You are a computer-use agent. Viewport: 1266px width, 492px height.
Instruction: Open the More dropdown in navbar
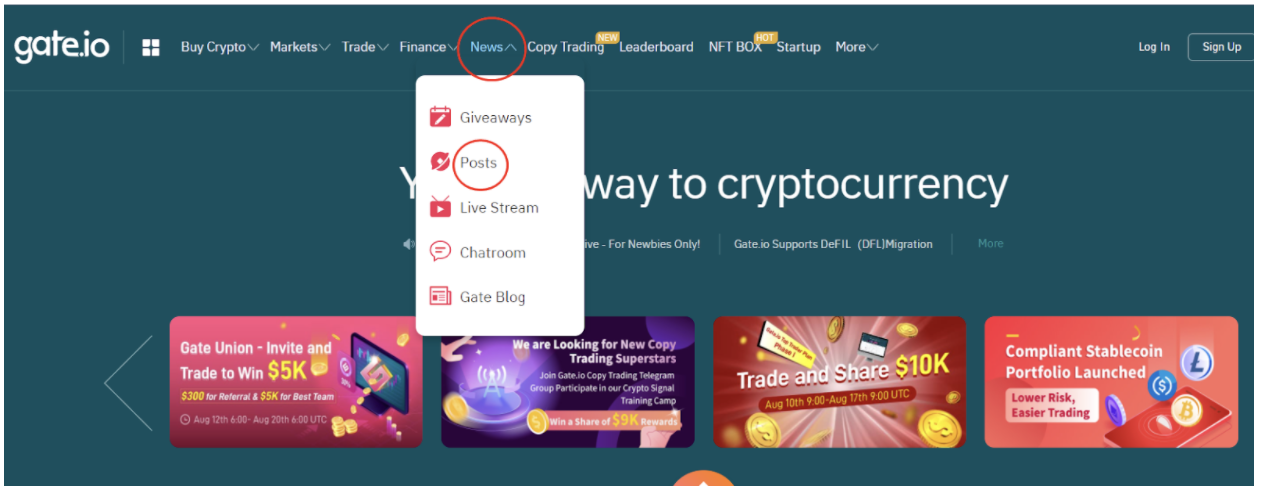(x=857, y=47)
